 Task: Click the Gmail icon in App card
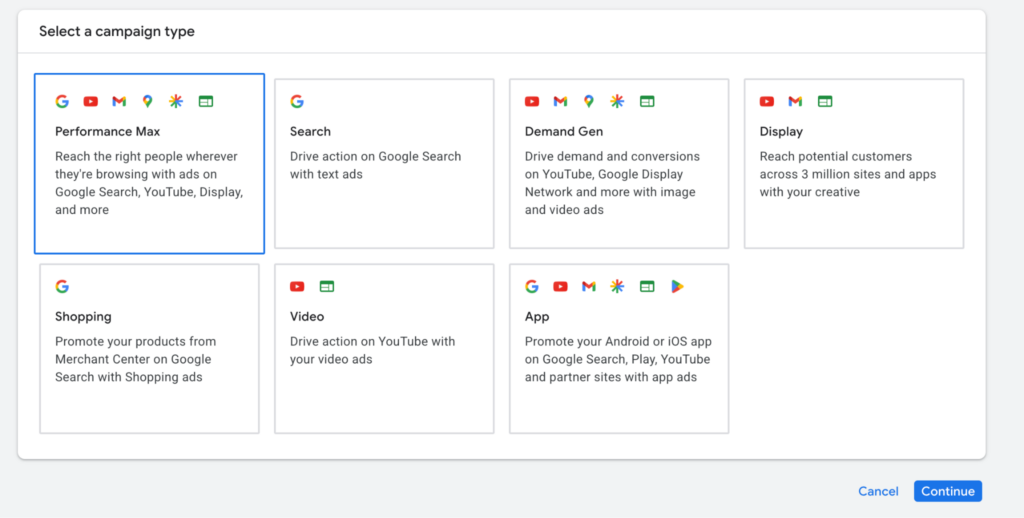click(589, 286)
